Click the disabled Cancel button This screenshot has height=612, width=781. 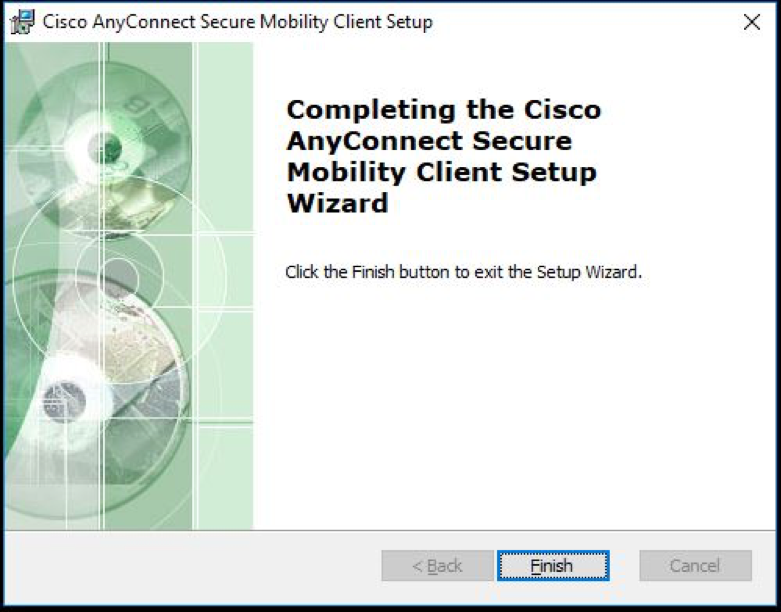[695, 566]
